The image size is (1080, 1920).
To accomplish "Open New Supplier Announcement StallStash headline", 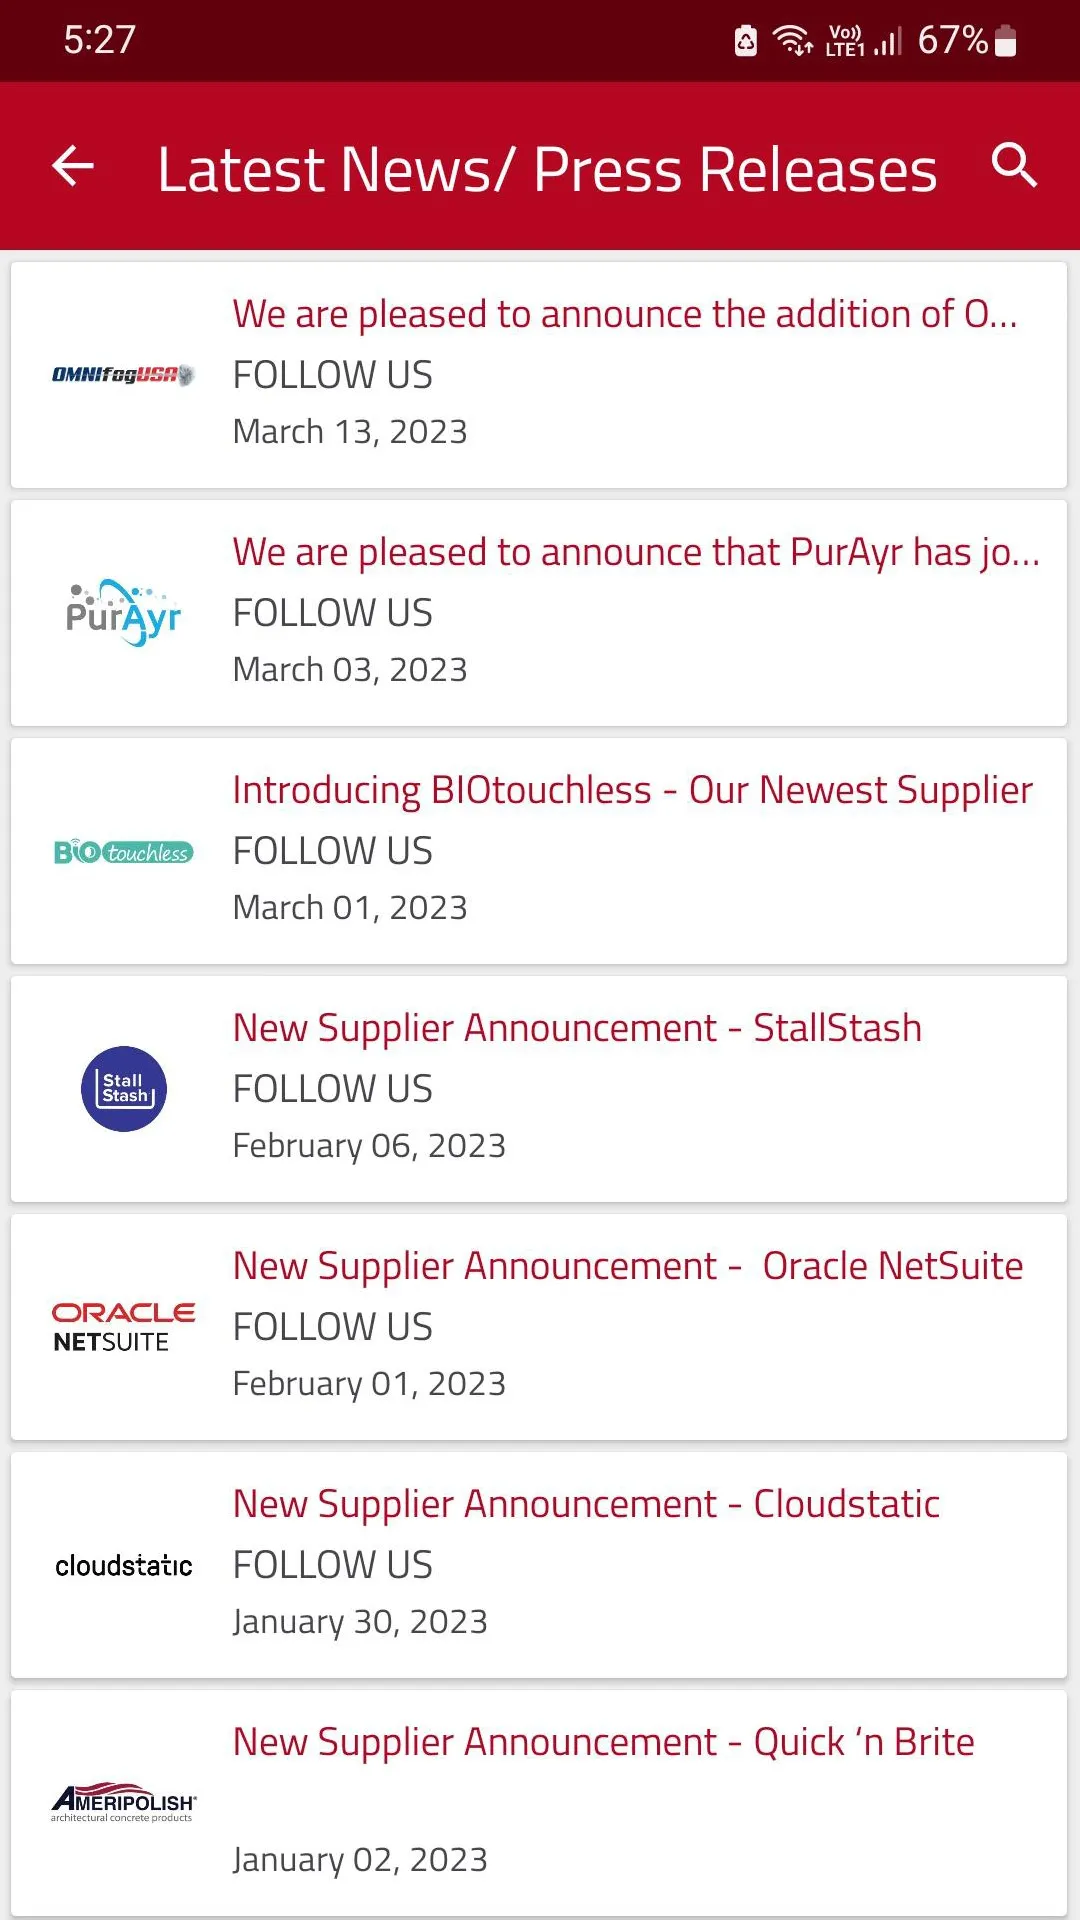I will tap(577, 1028).
